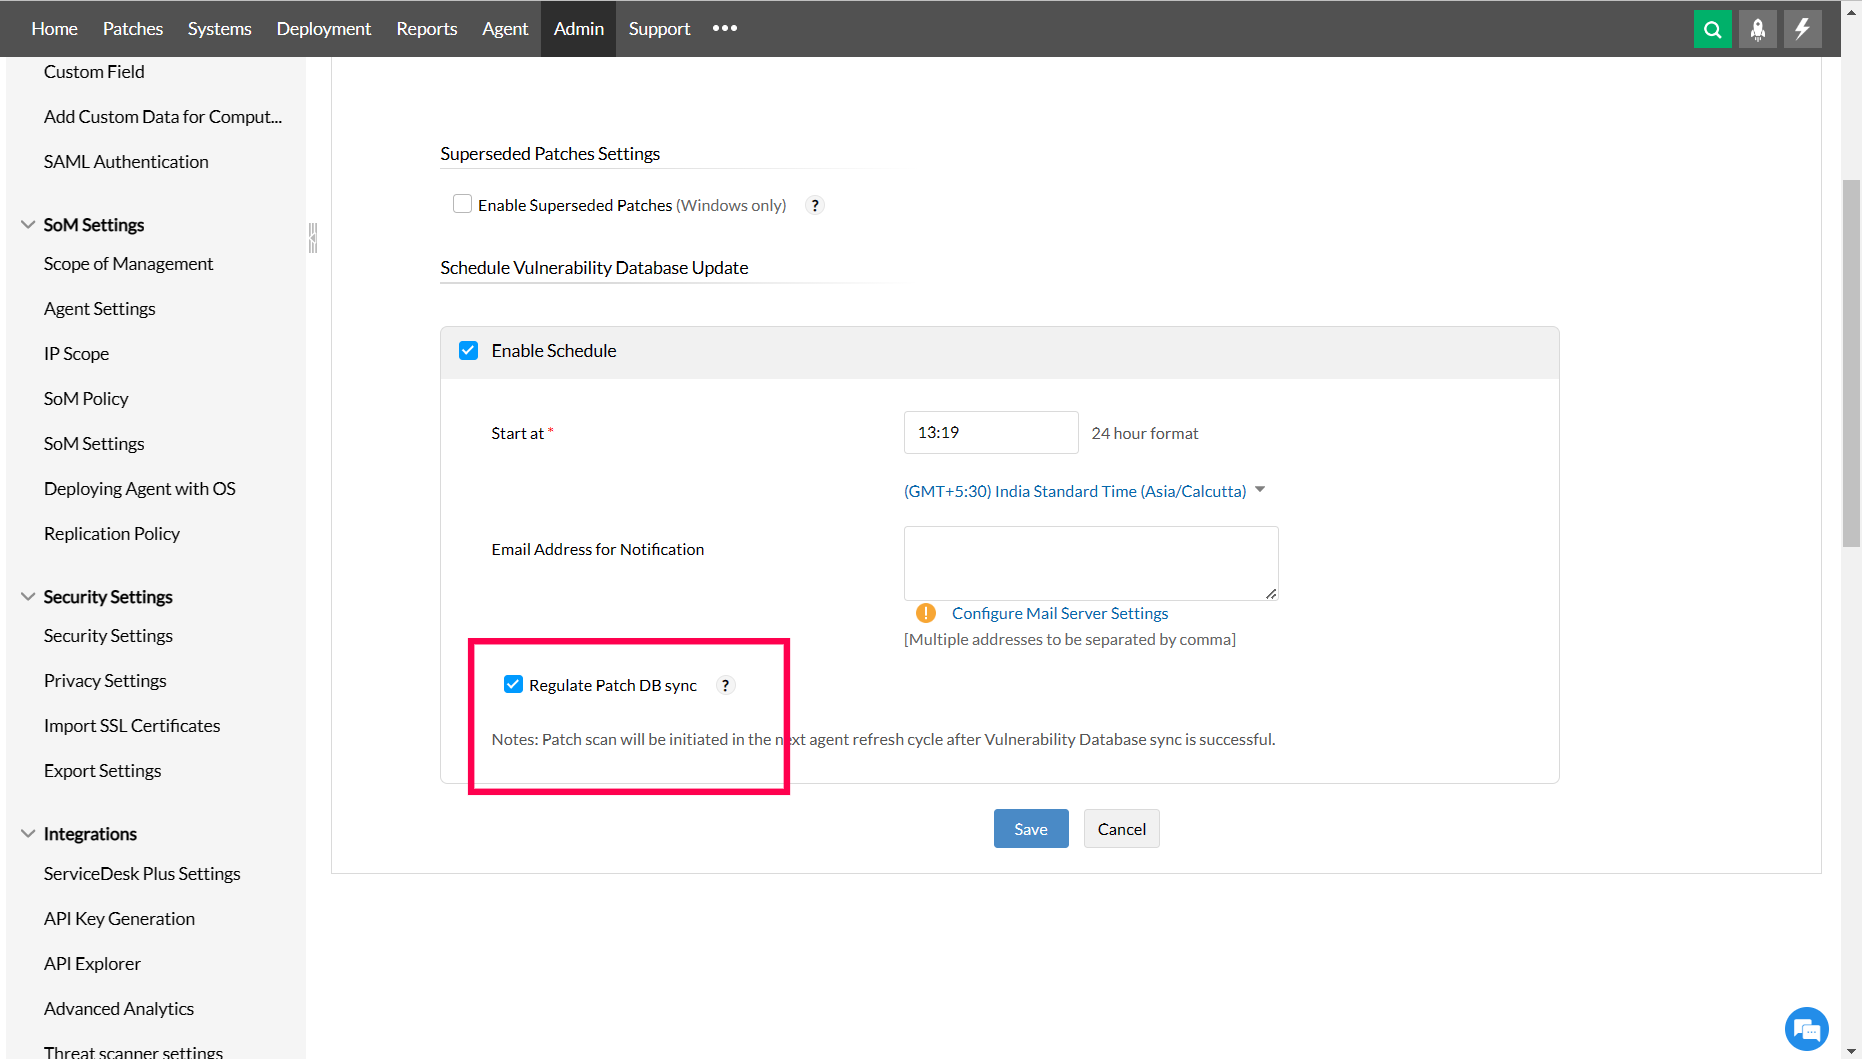Screen dimensions: 1862x1059
Task: Open Advanced Analytics page
Action: [x=119, y=1009]
